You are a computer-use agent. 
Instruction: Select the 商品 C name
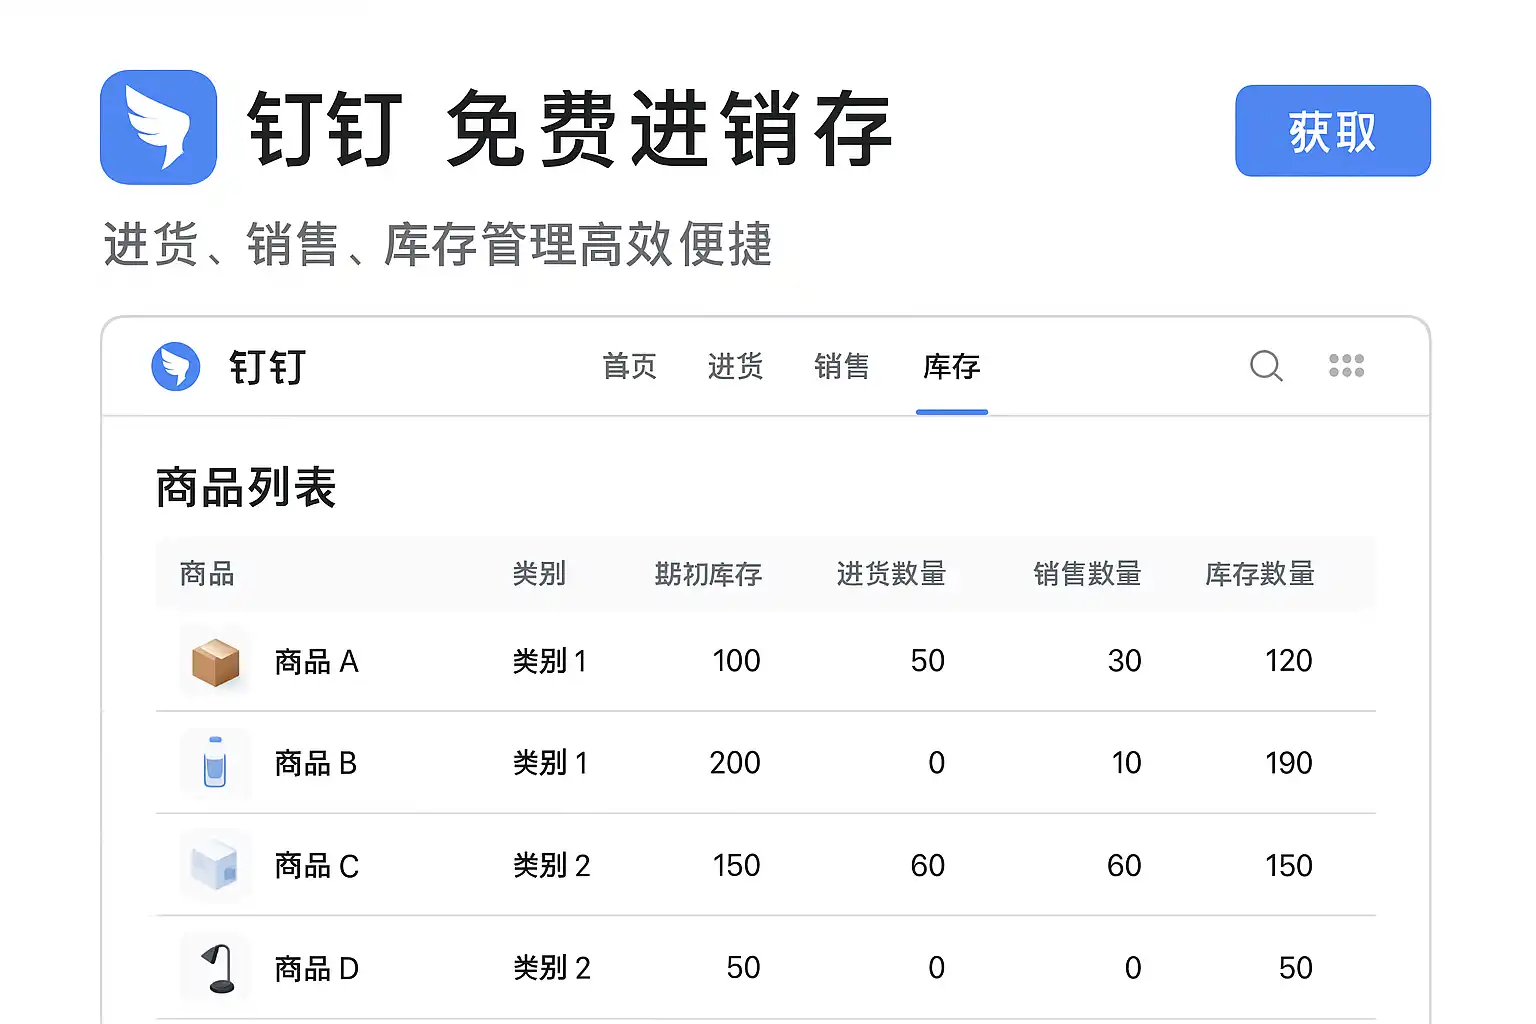(317, 866)
